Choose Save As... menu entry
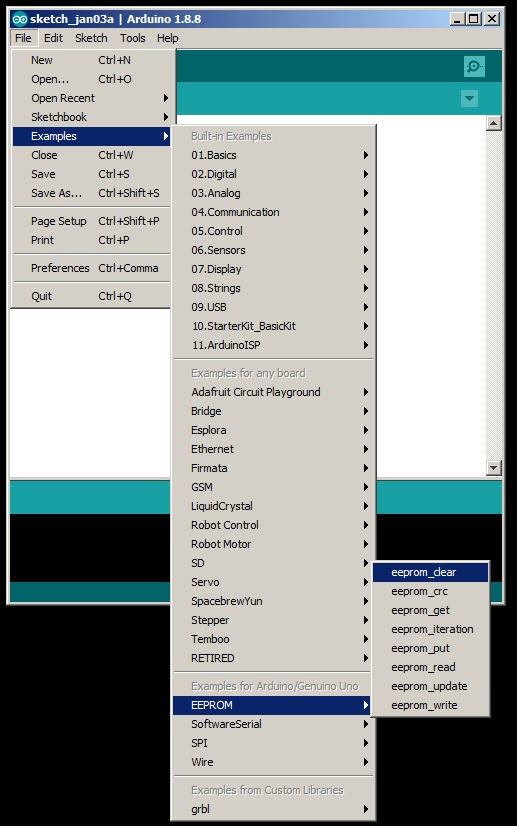 click(92, 193)
